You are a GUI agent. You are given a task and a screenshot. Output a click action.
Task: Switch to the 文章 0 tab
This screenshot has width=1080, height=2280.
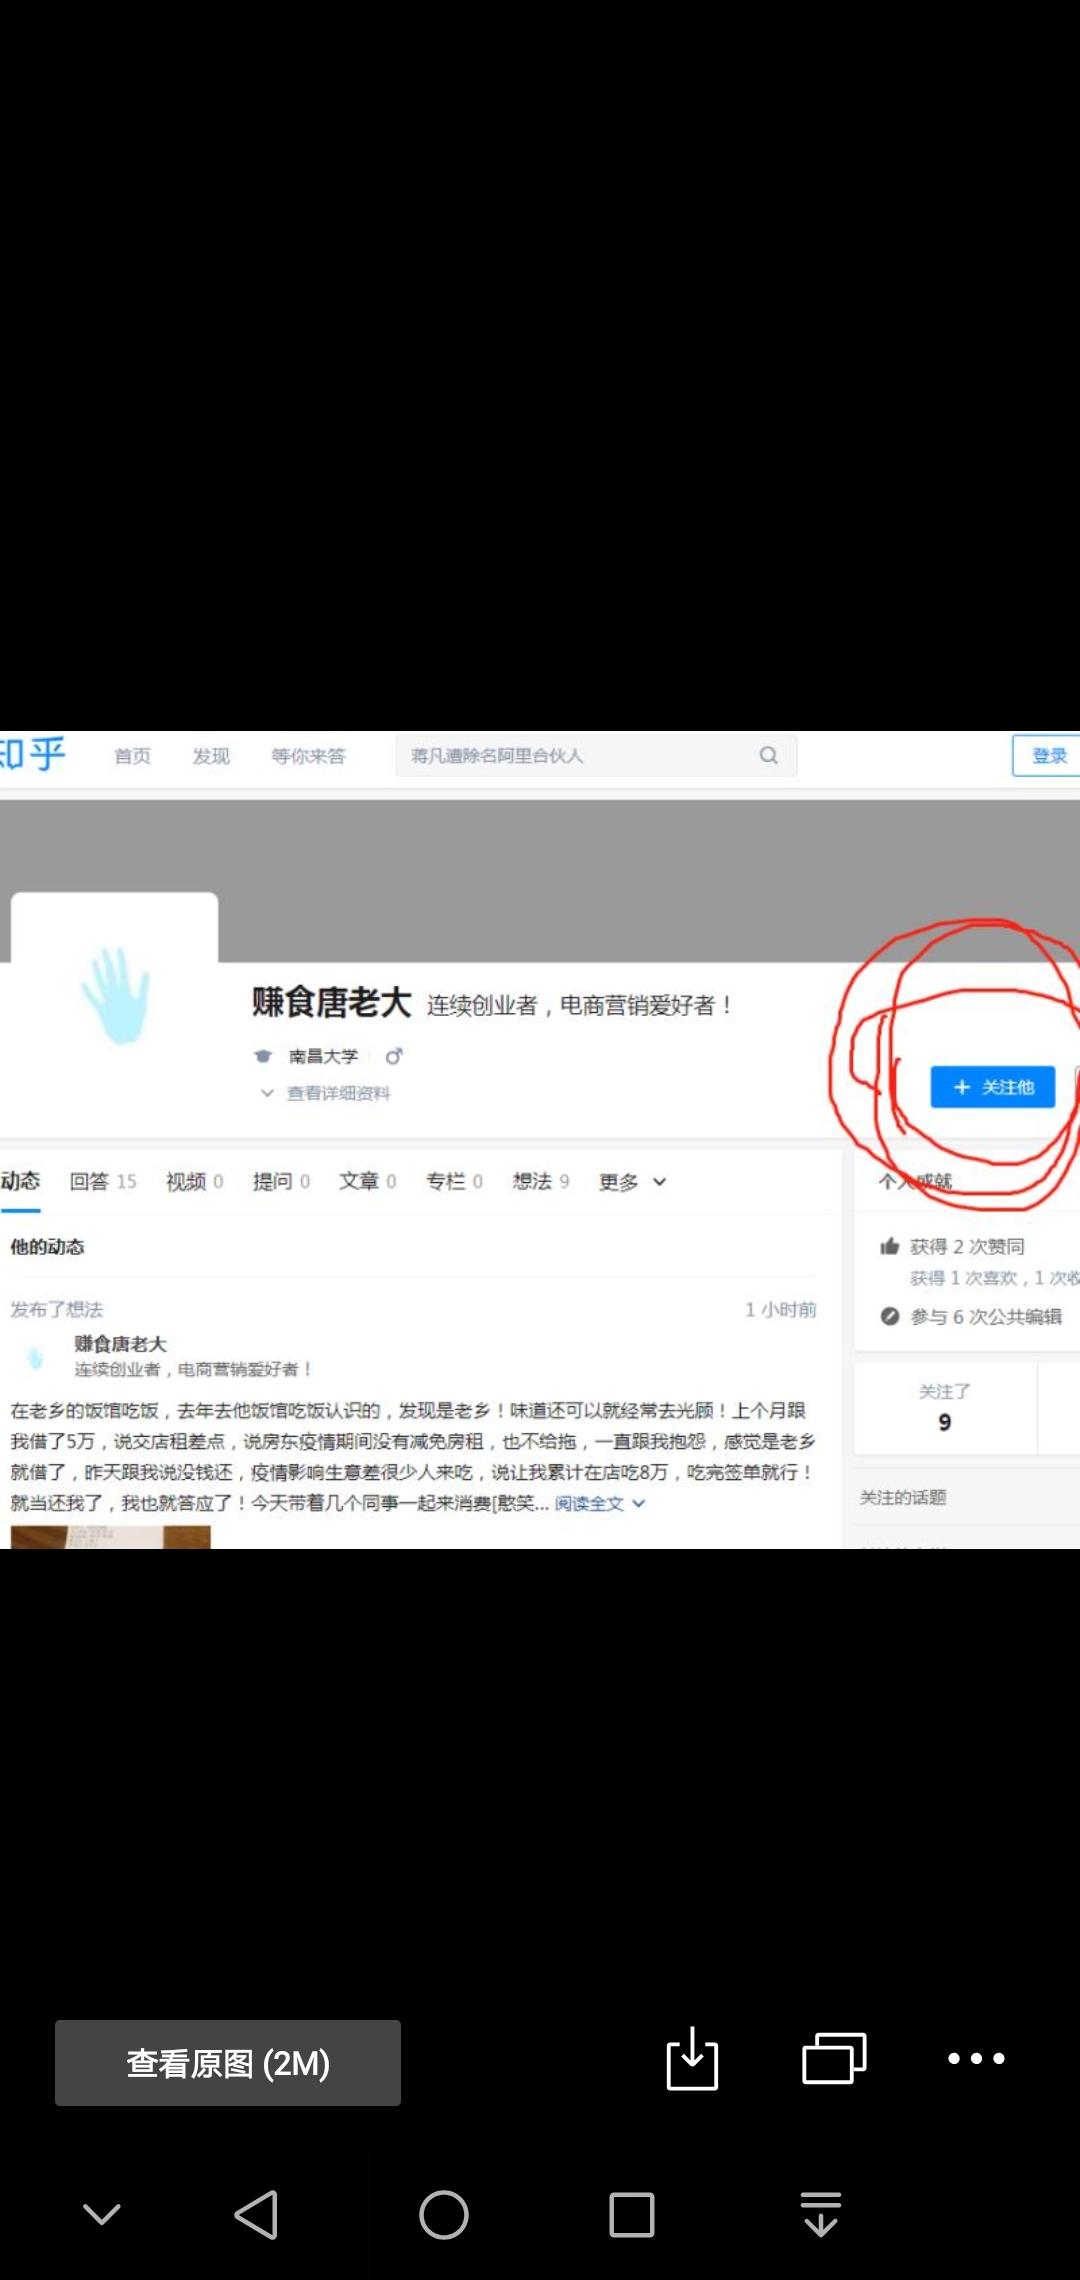click(x=368, y=1182)
